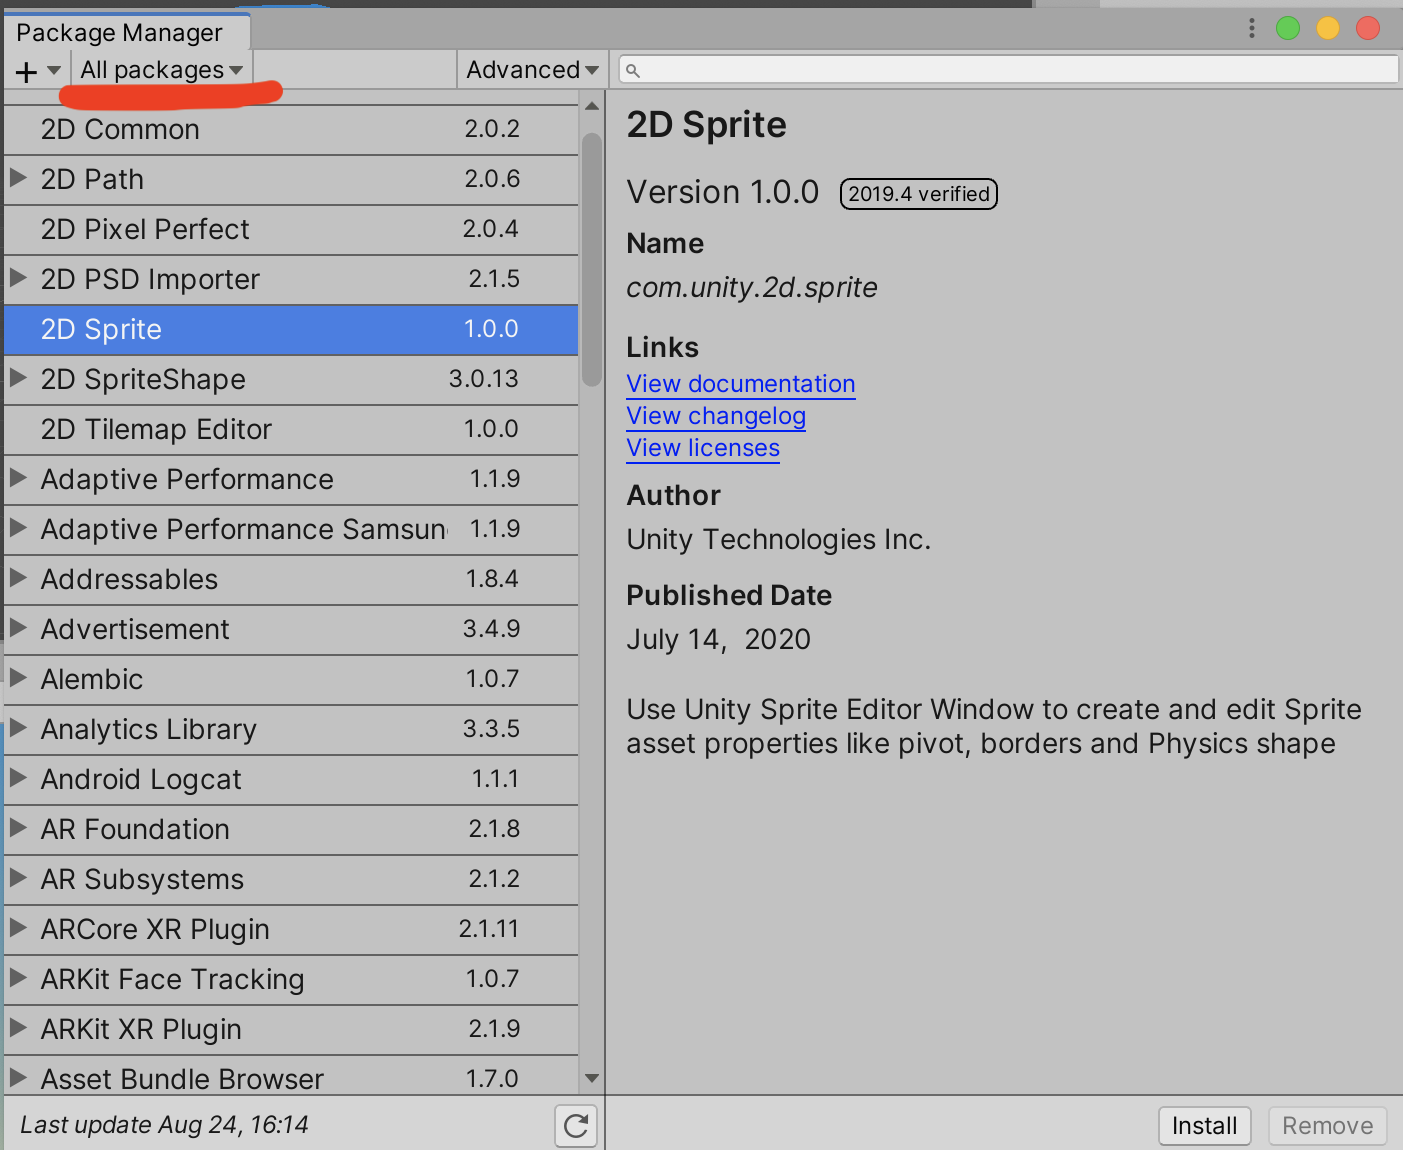Click the Install button

click(x=1204, y=1126)
